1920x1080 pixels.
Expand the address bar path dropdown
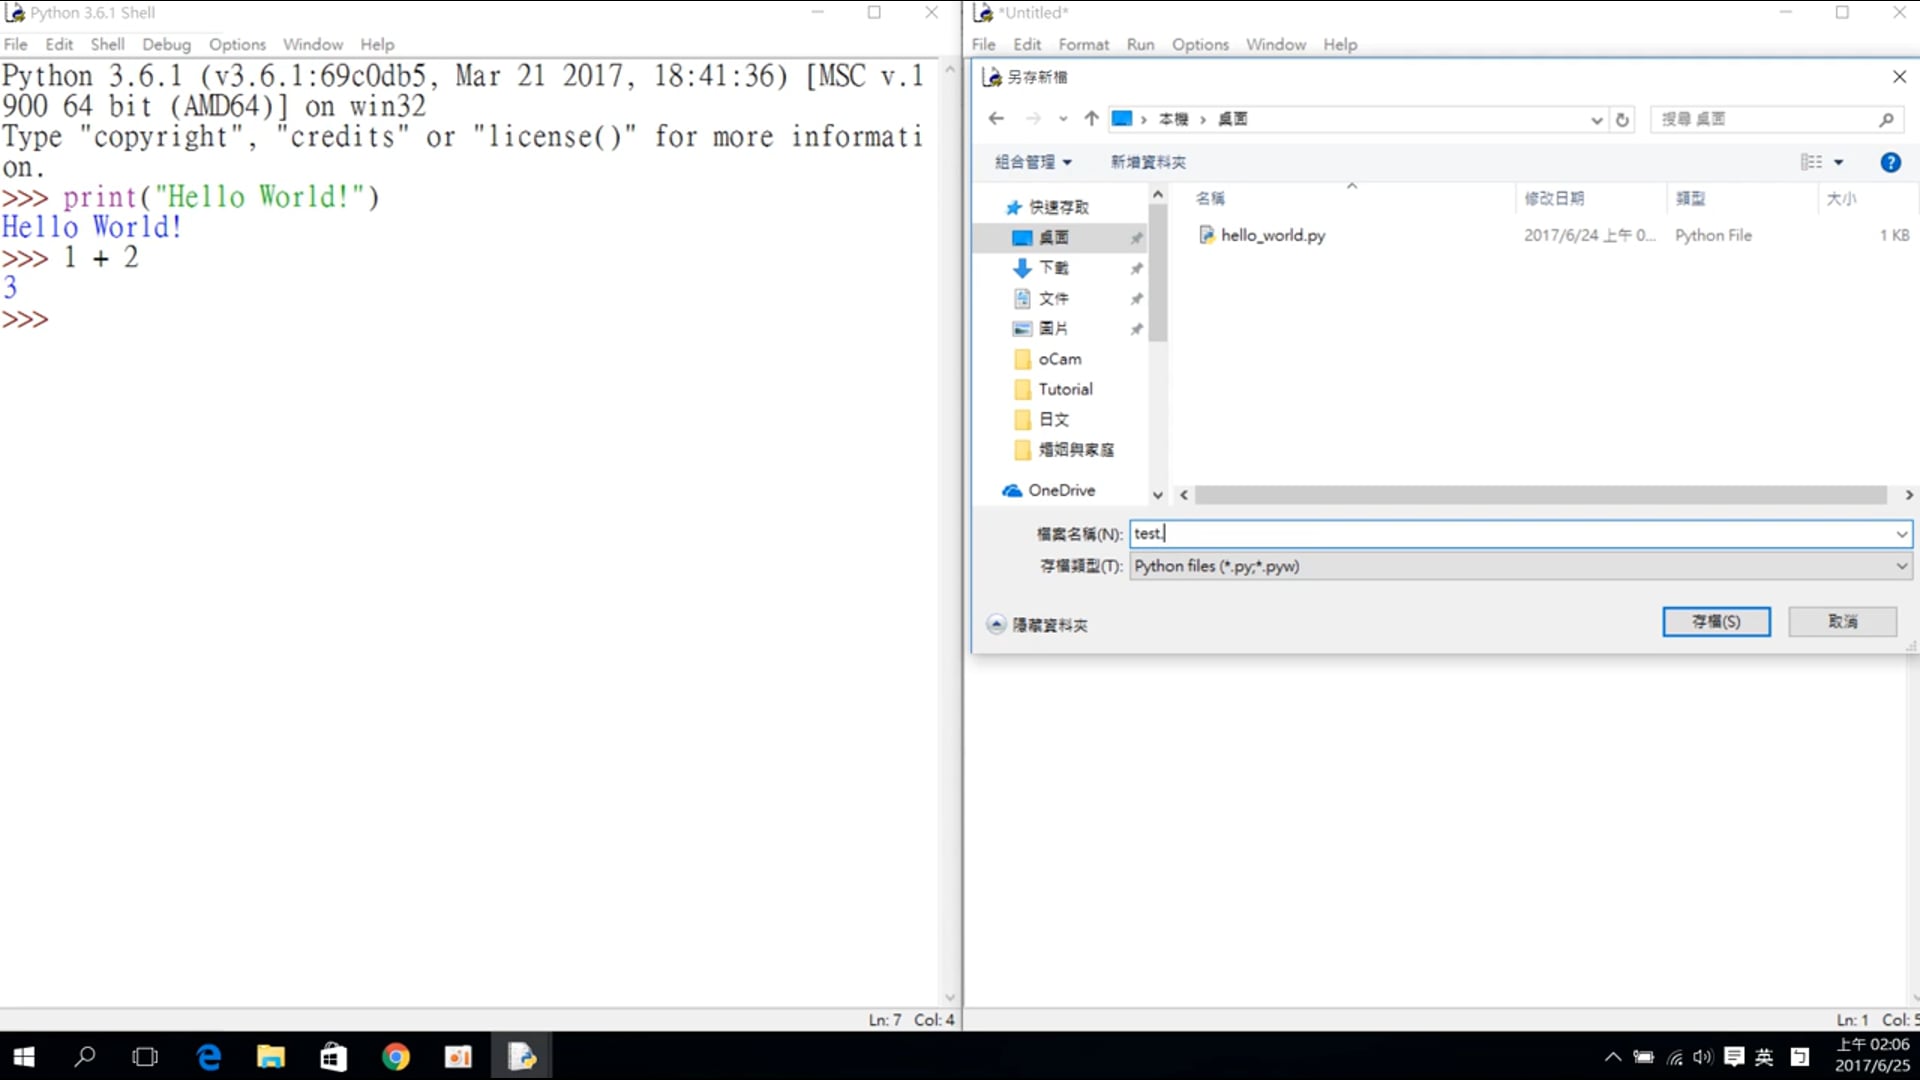1596,120
